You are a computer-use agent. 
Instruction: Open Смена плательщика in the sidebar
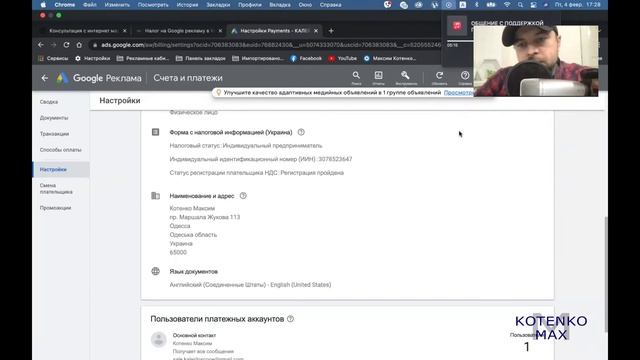[56, 189]
